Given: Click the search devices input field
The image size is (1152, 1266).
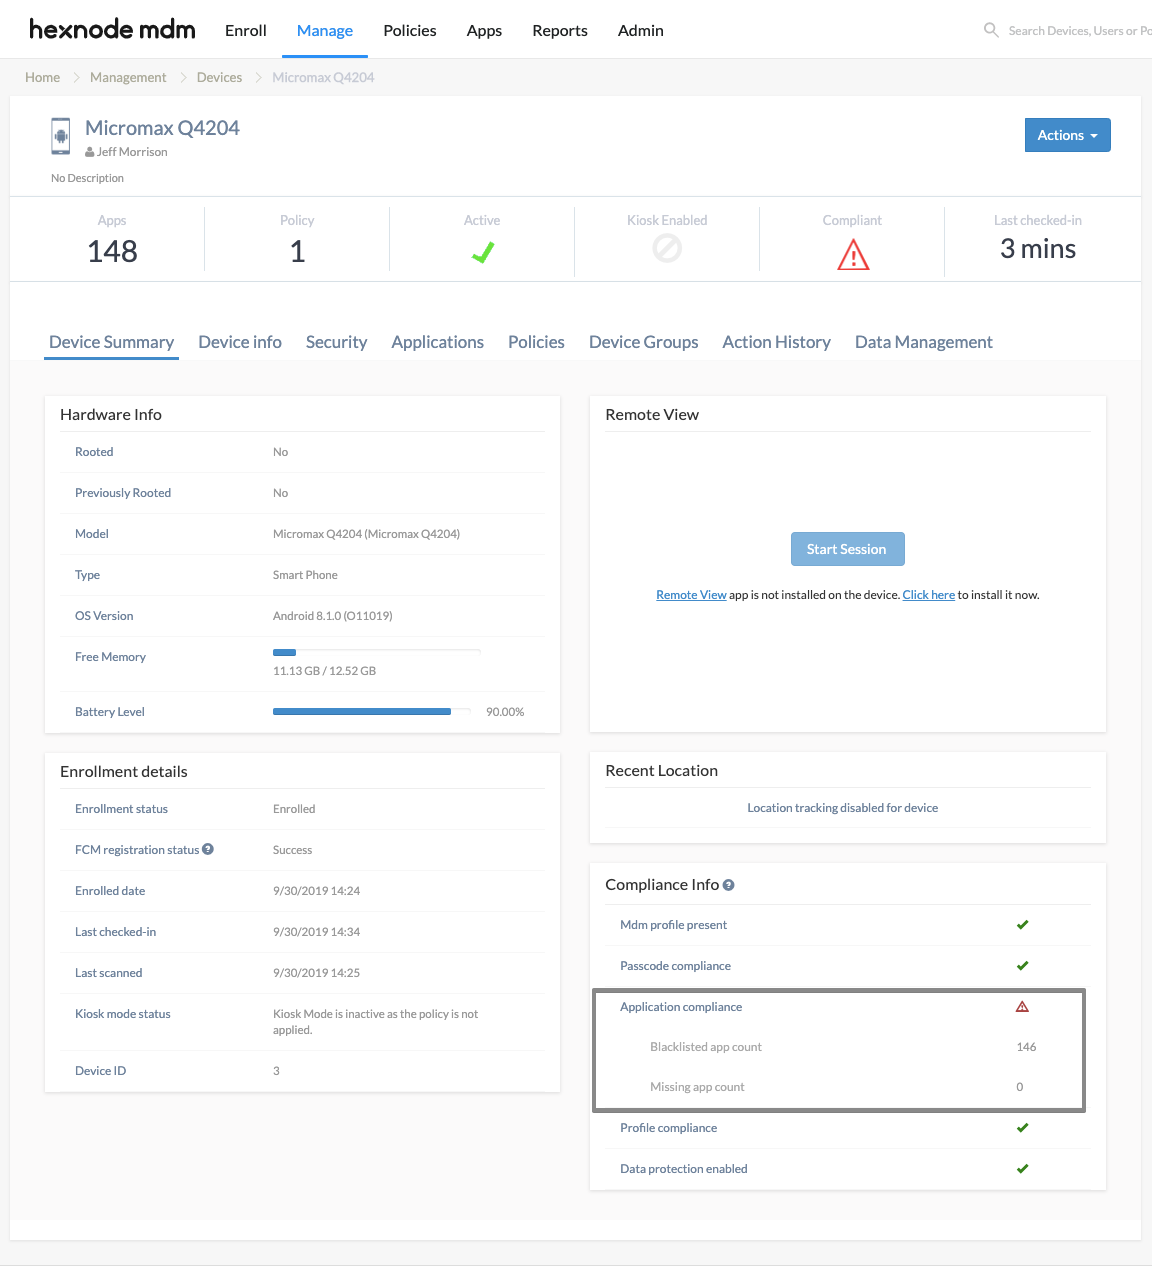Looking at the screenshot, I should point(1079,31).
